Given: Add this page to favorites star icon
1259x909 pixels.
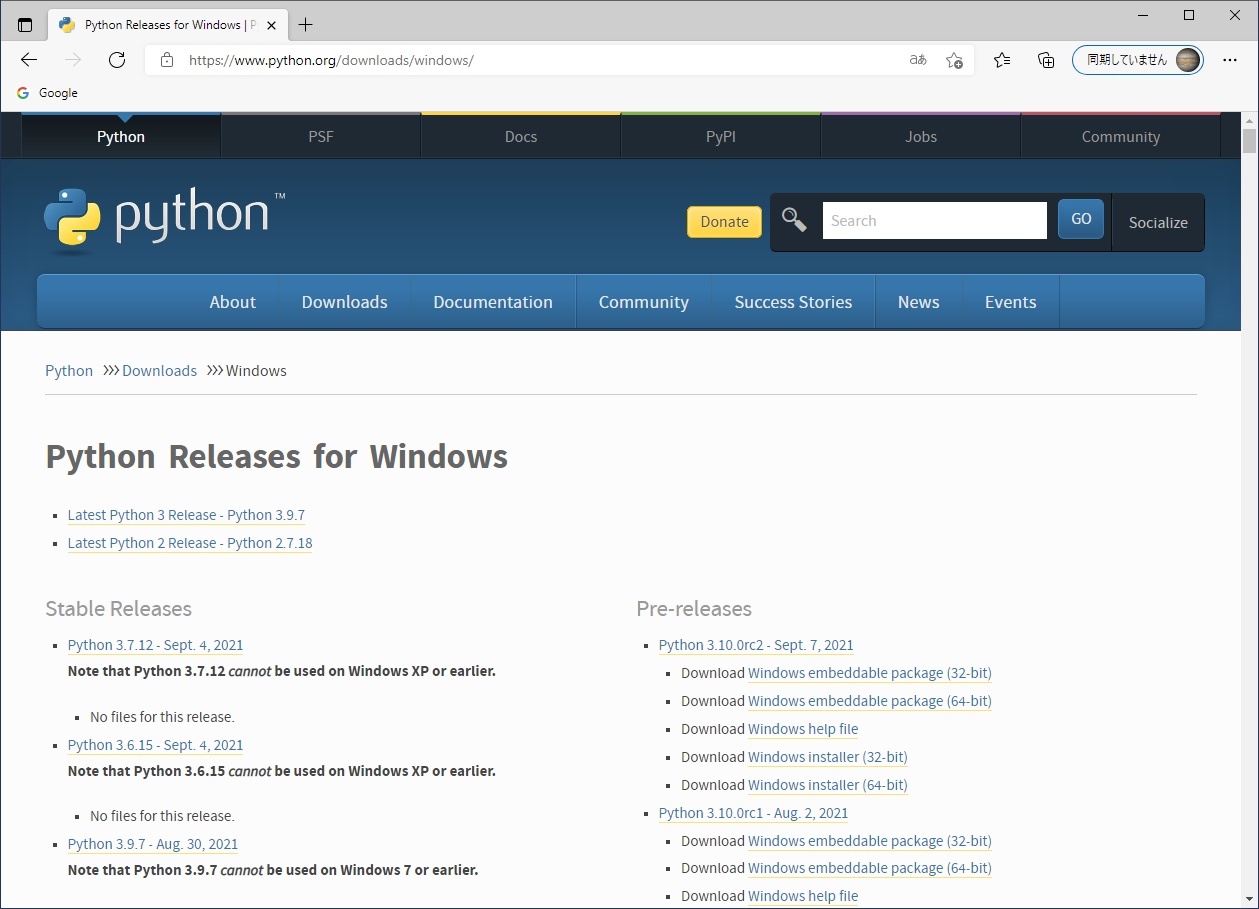Looking at the screenshot, I should click(x=955, y=60).
